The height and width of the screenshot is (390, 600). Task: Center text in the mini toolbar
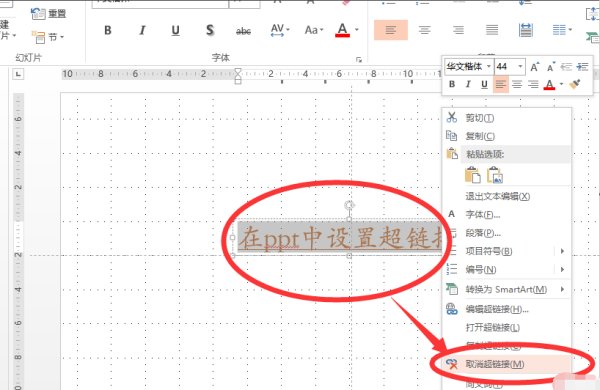[x=517, y=84]
